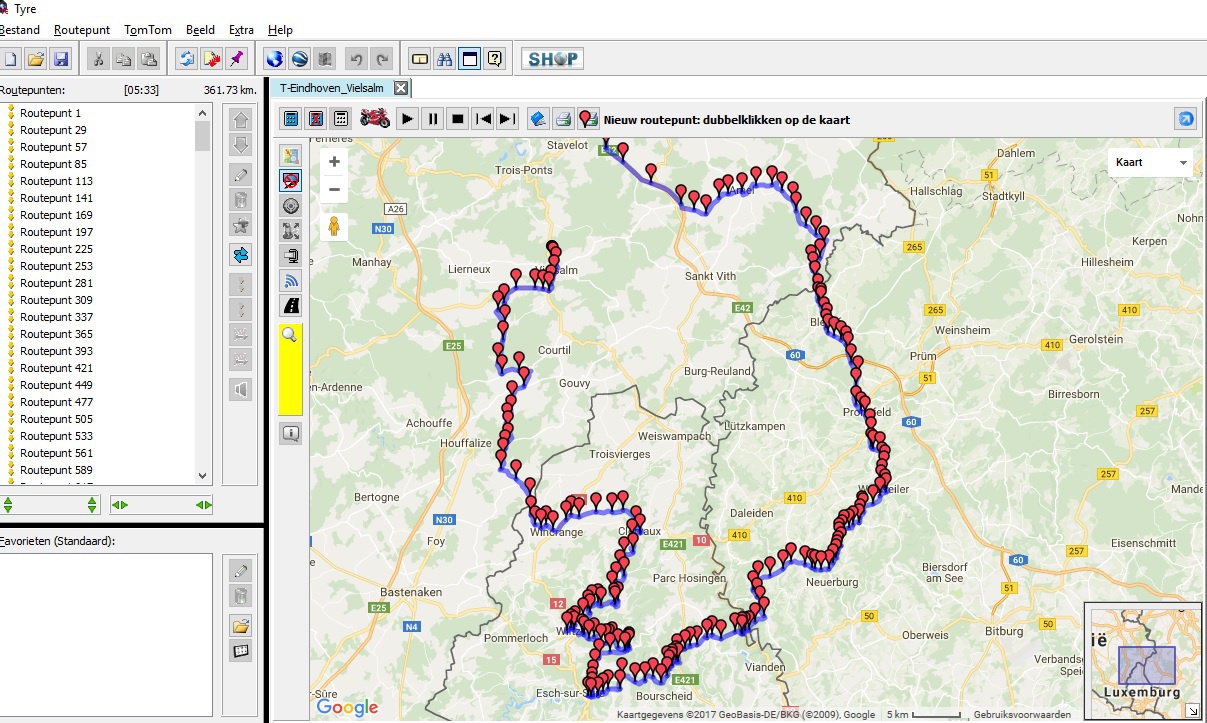Viewport: 1207px width, 723px height.
Task: Toggle the no-entry overlay button on map sidebar
Action: pyautogui.click(x=291, y=181)
